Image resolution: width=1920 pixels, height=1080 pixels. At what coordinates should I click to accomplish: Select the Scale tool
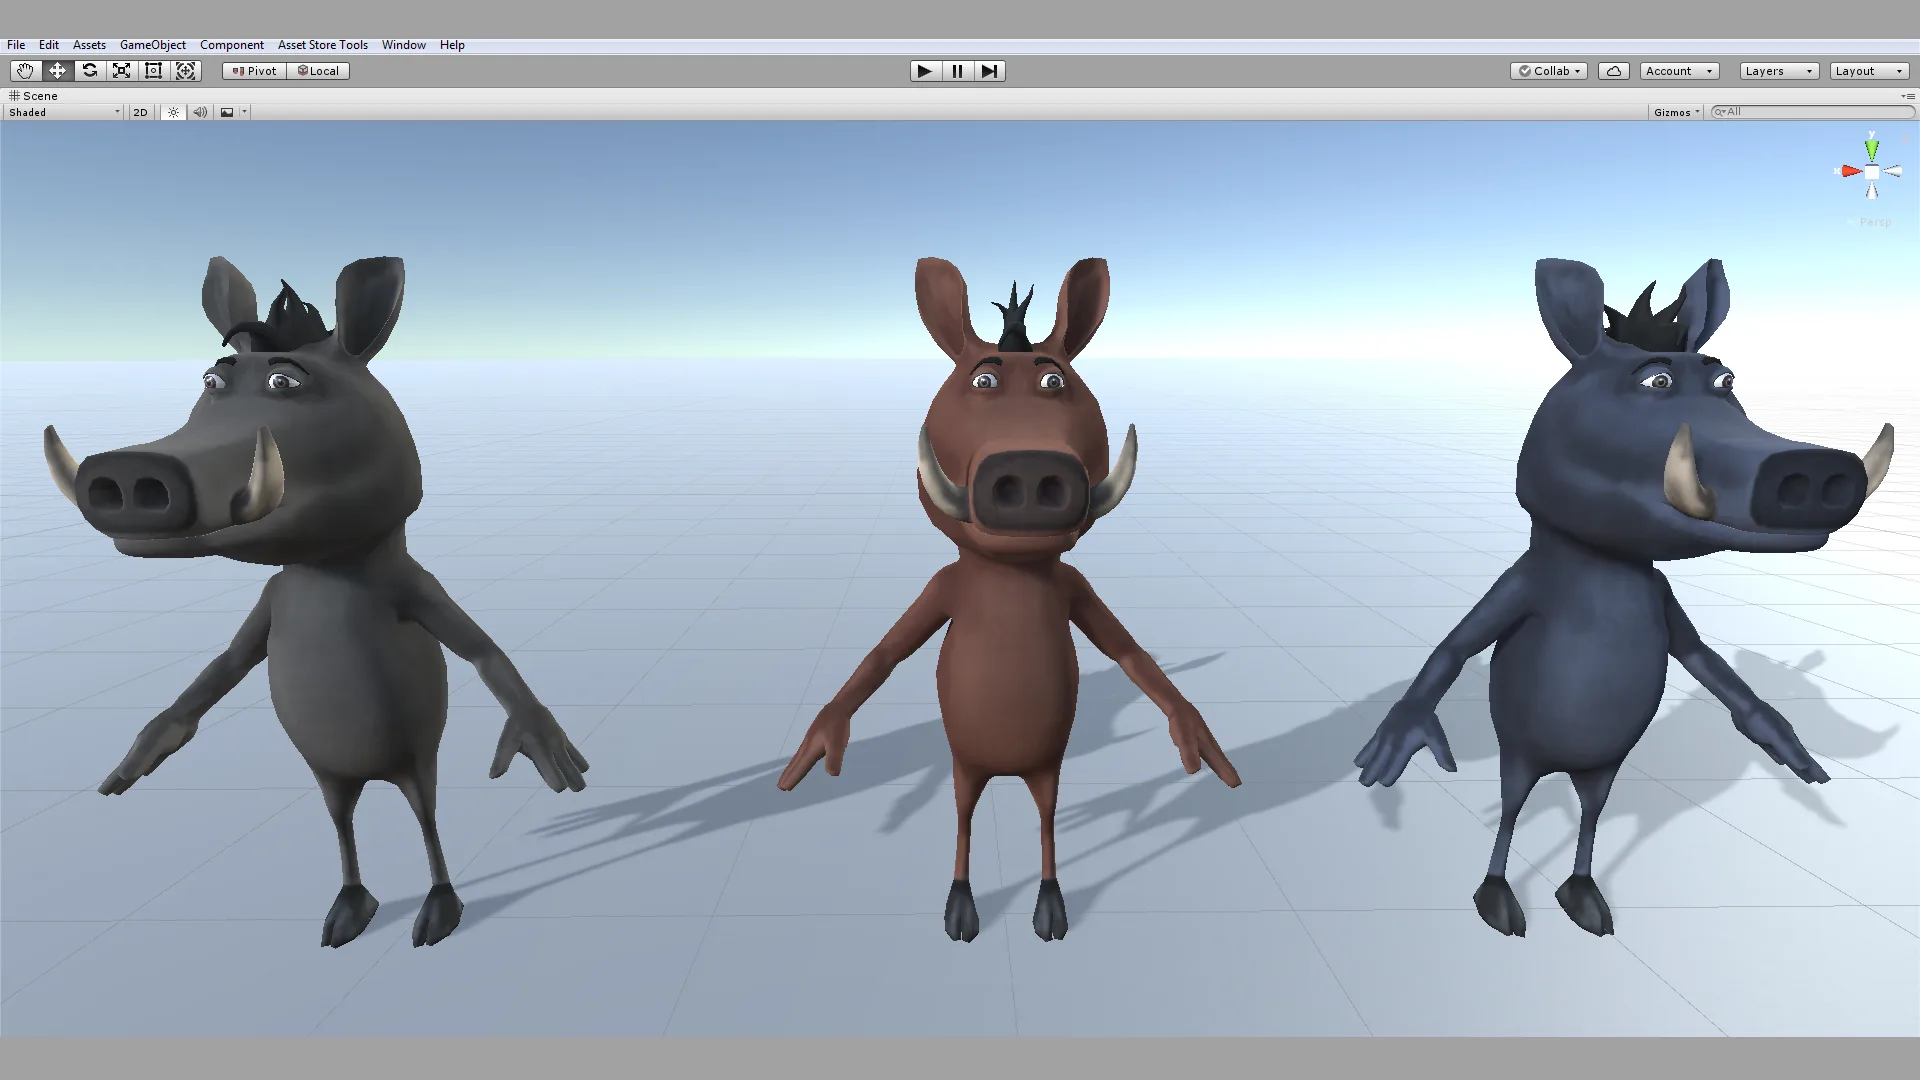point(121,71)
